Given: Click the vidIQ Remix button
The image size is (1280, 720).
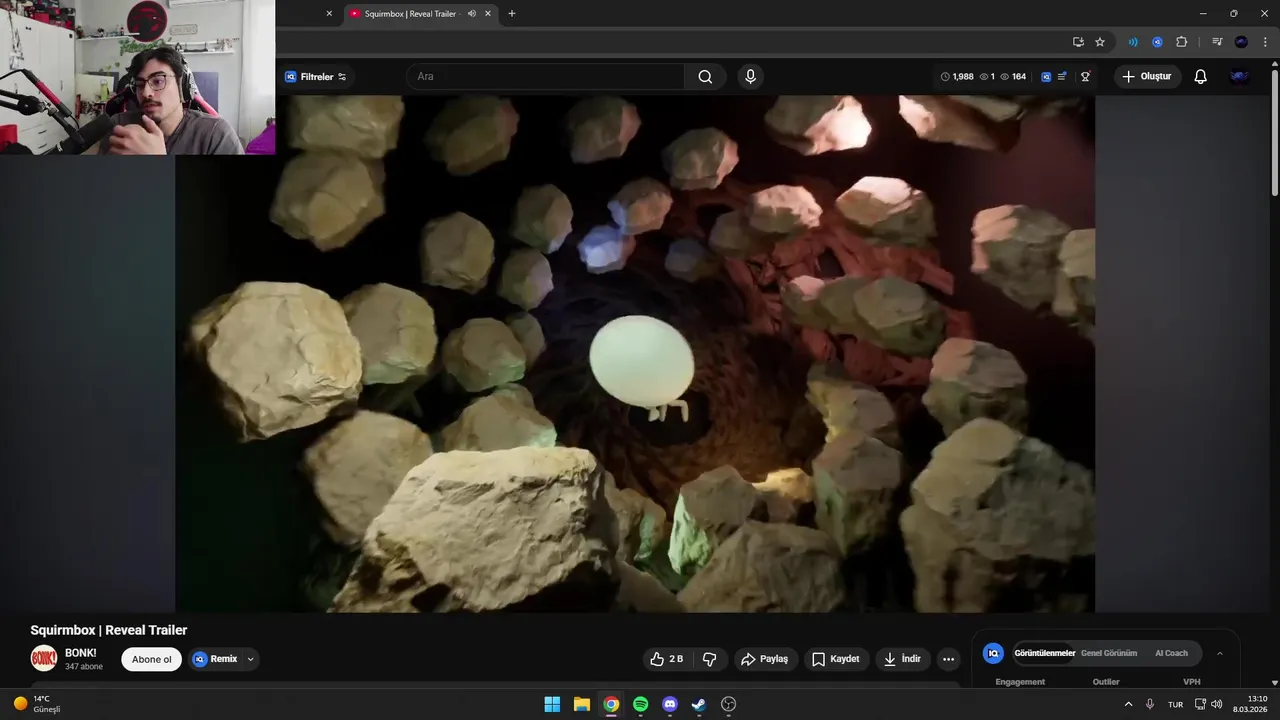Looking at the screenshot, I should pos(215,659).
